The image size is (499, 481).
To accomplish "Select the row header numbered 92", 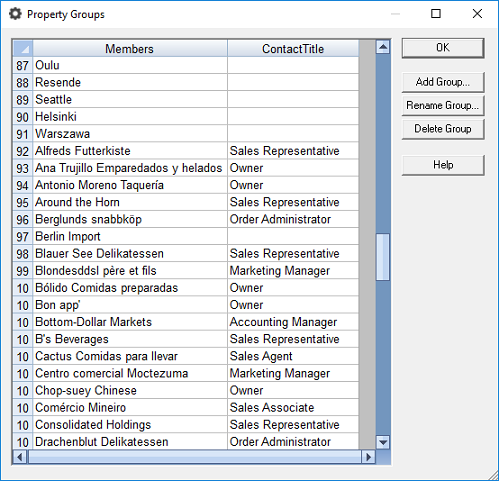I will click(23, 151).
